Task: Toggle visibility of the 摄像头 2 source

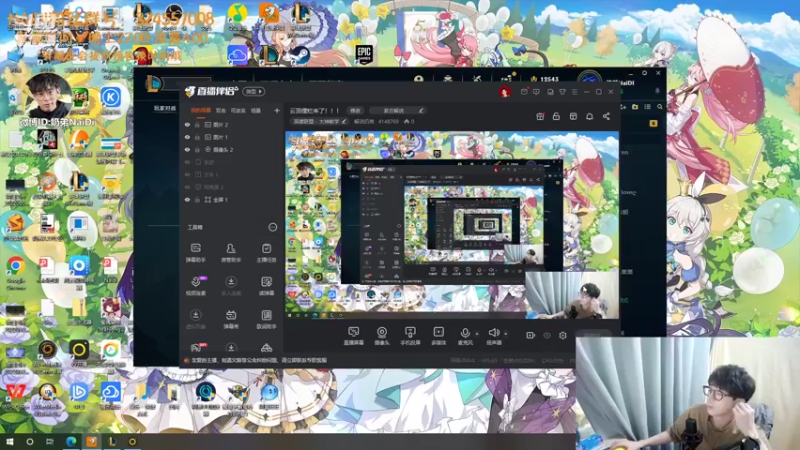Action: click(187, 149)
